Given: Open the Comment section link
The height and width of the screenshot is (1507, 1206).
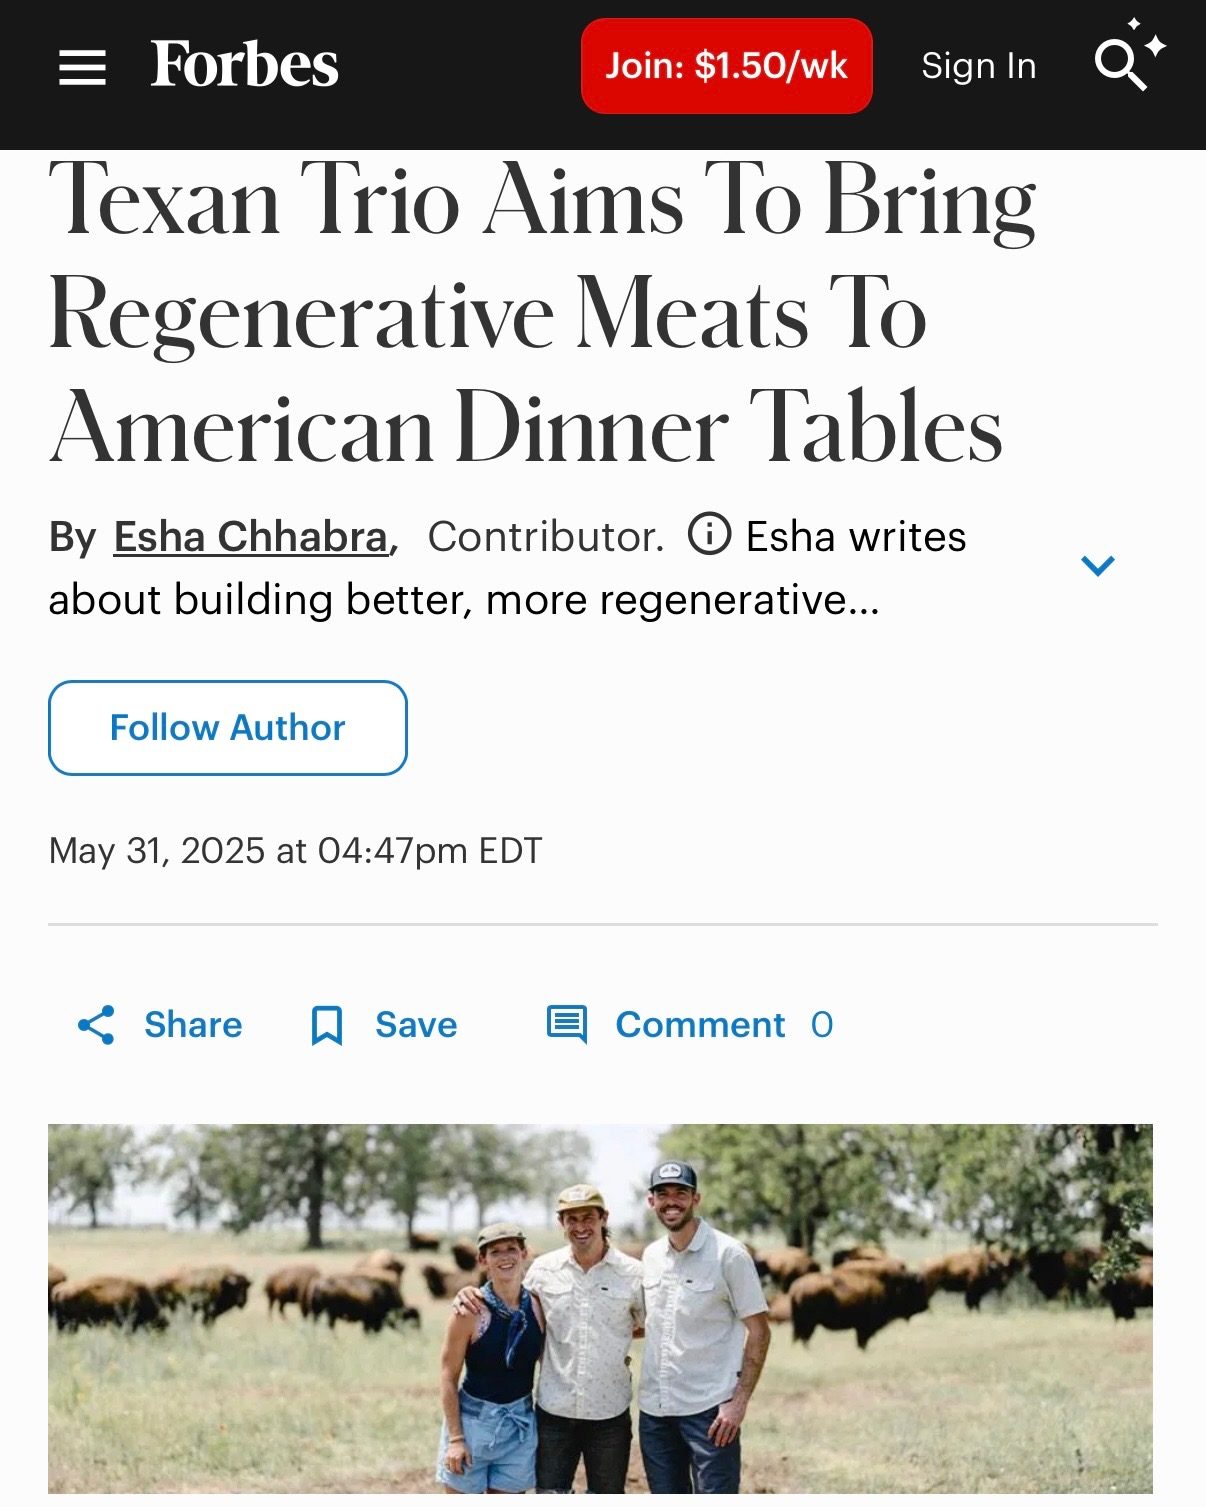Looking at the screenshot, I should (700, 1025).
